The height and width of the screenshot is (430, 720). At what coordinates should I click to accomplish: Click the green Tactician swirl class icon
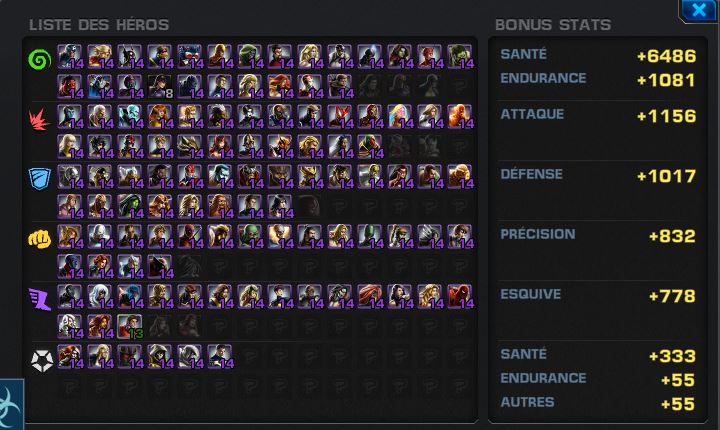[39, 60]
